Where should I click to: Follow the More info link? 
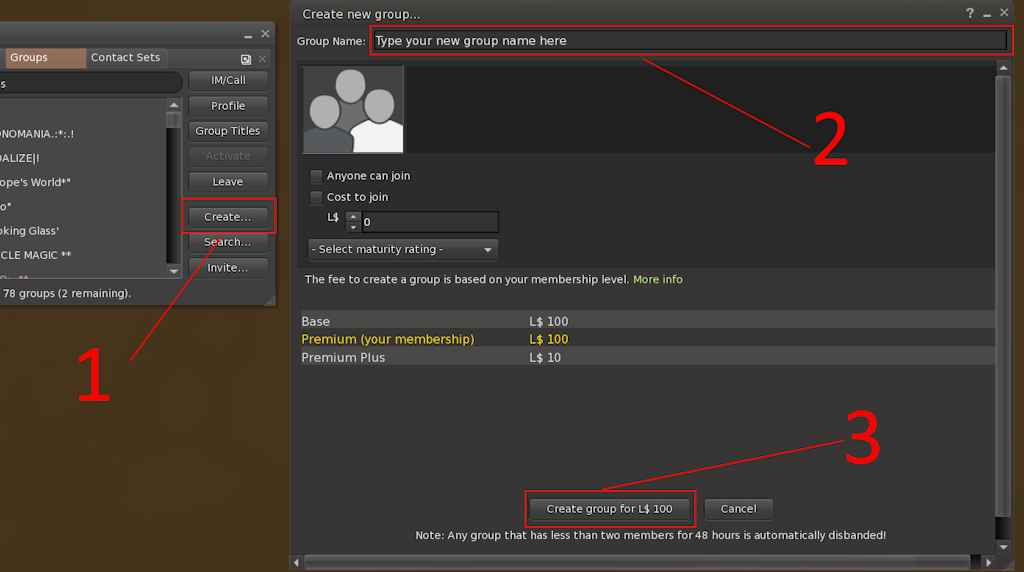657,280
